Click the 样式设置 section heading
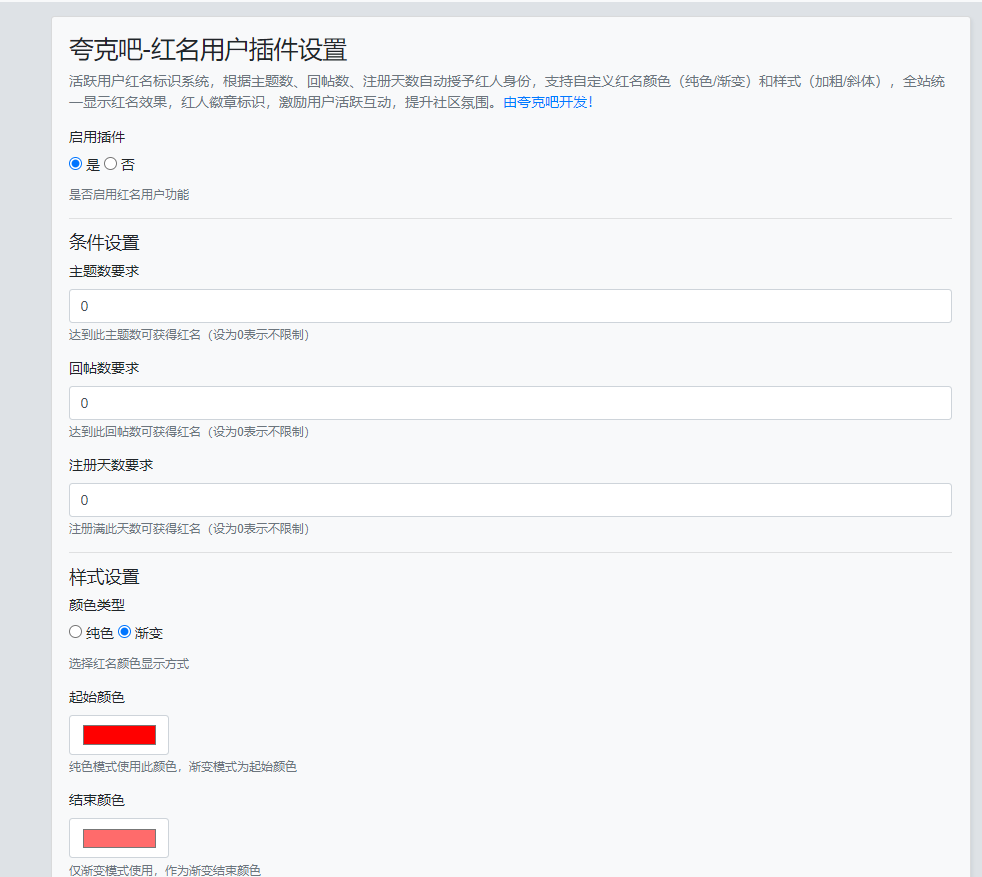The width and height of the screenshot is (982, 877). tap(104, 576)
